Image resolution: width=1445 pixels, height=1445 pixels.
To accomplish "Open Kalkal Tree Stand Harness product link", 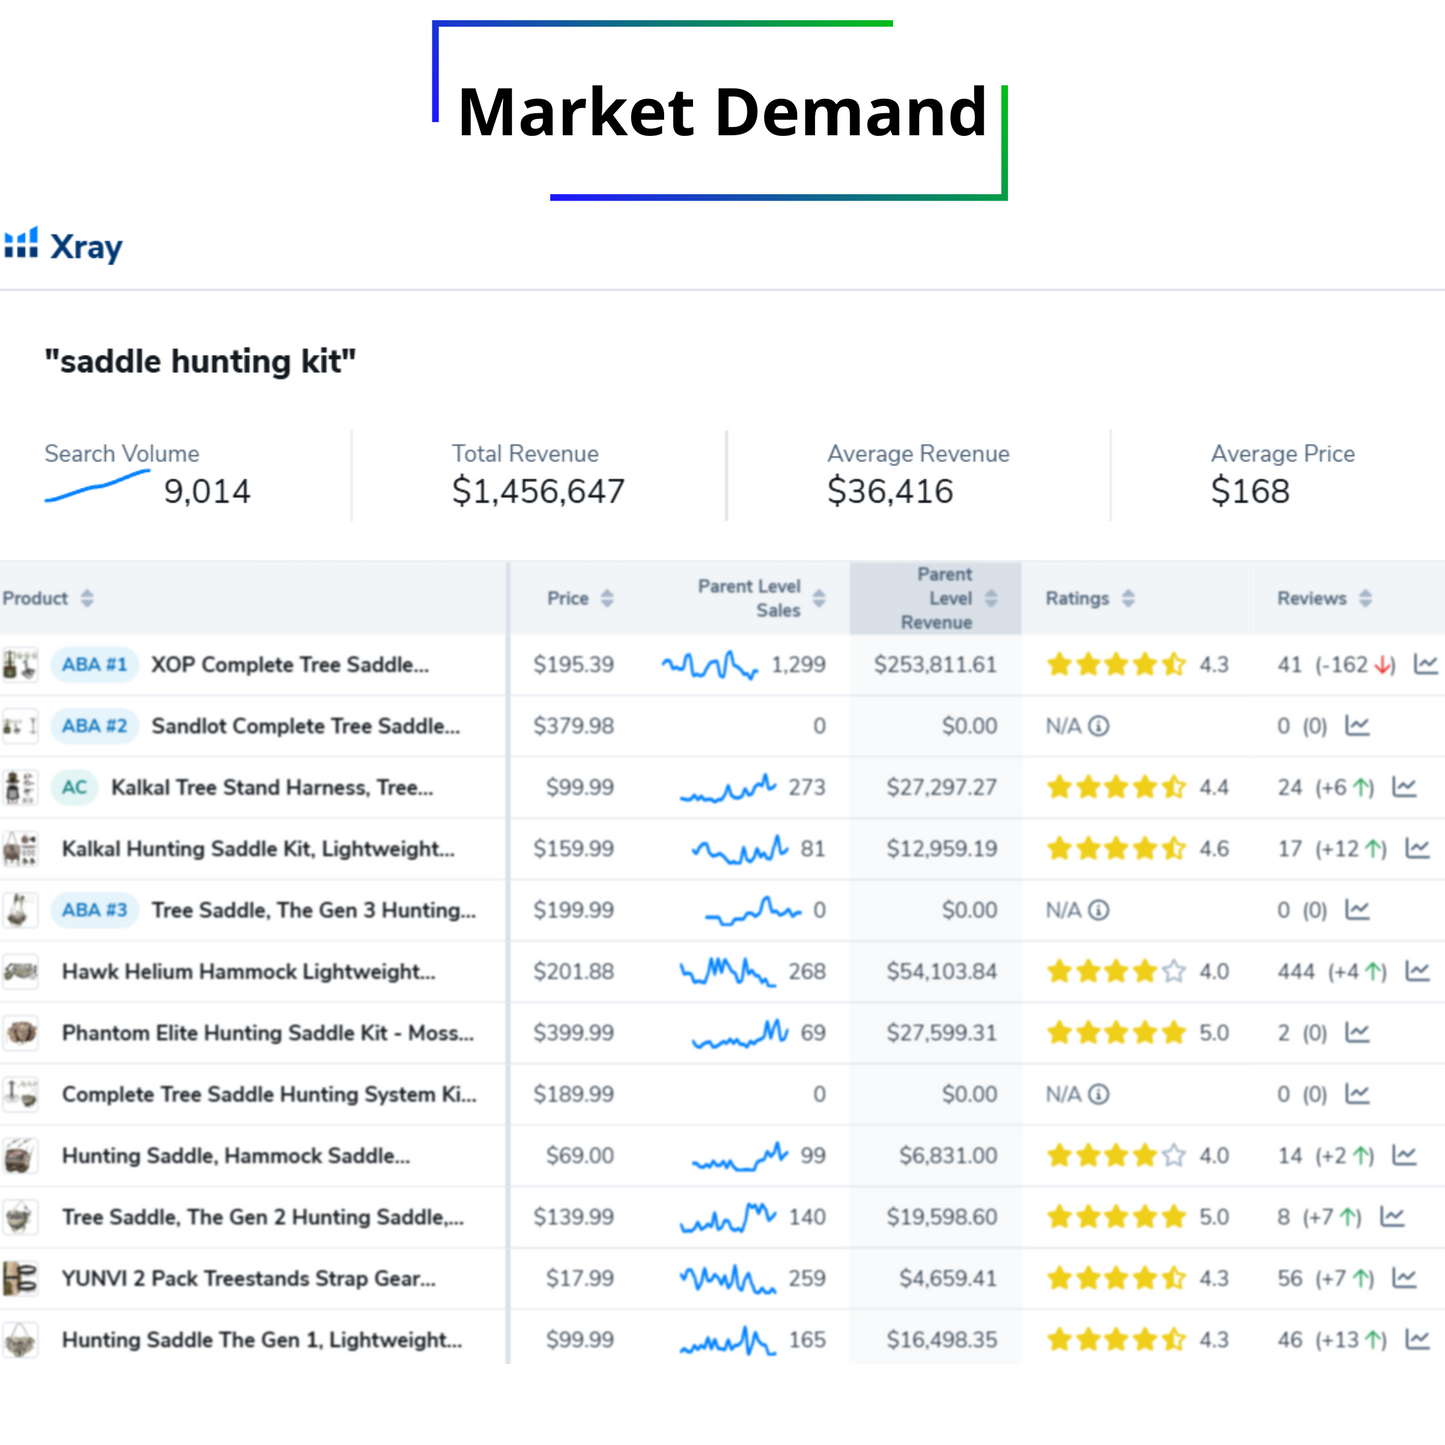I will click(272, 788).
